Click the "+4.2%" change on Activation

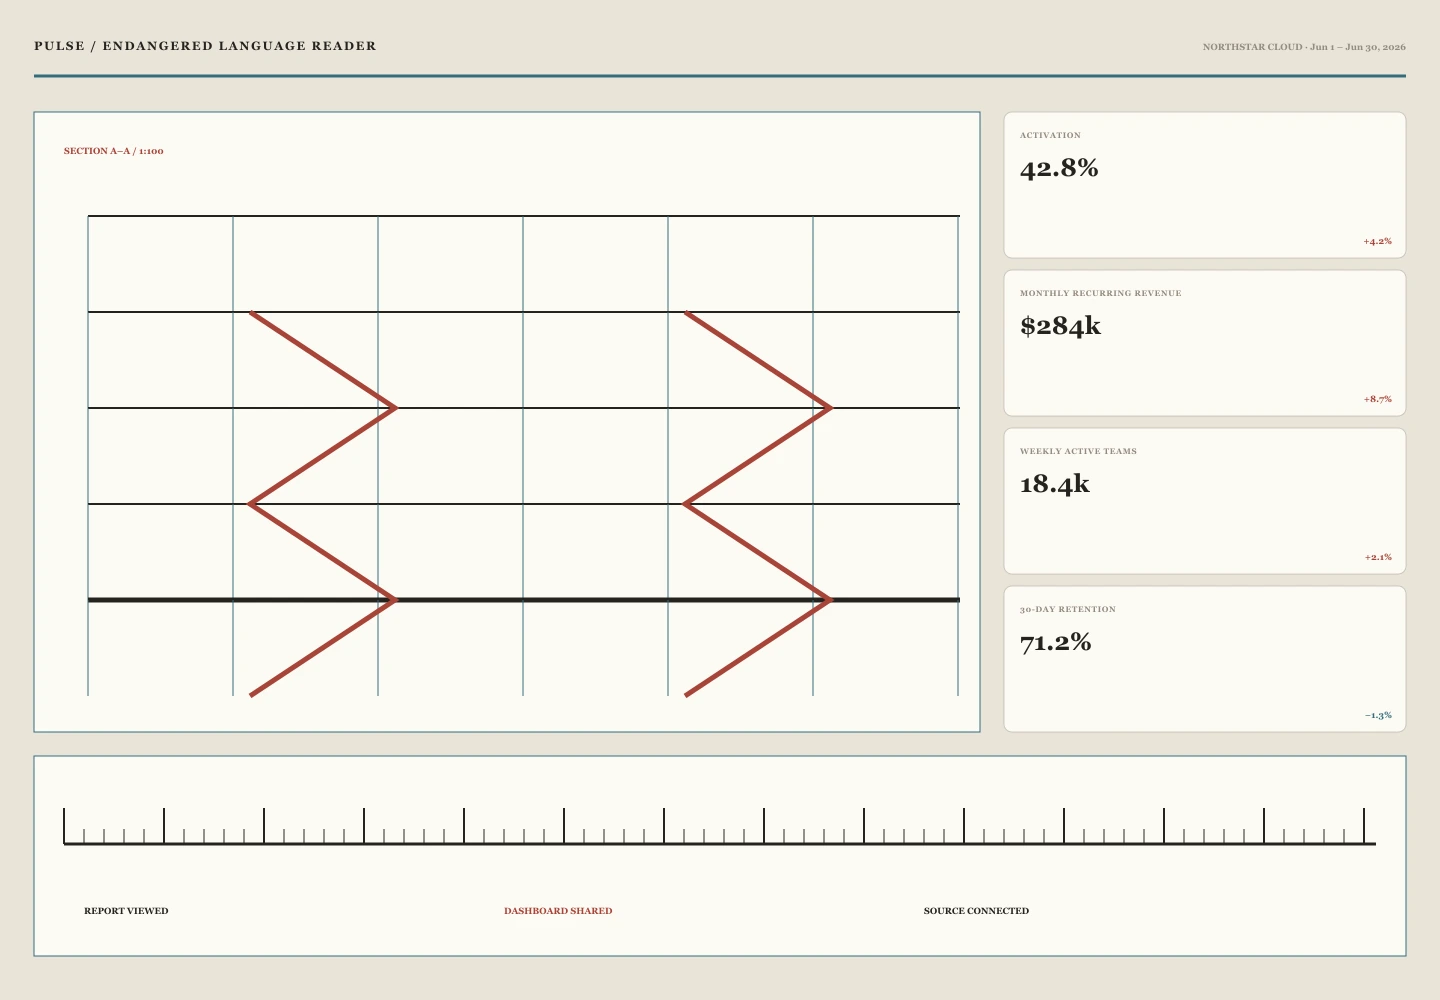1377,241
